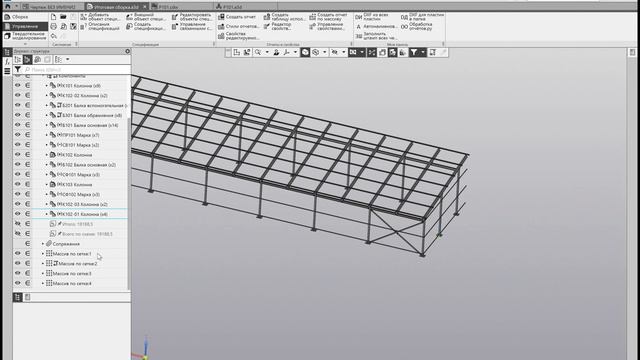Toggle the eye for ПР101 Марка (x7)

18,135
